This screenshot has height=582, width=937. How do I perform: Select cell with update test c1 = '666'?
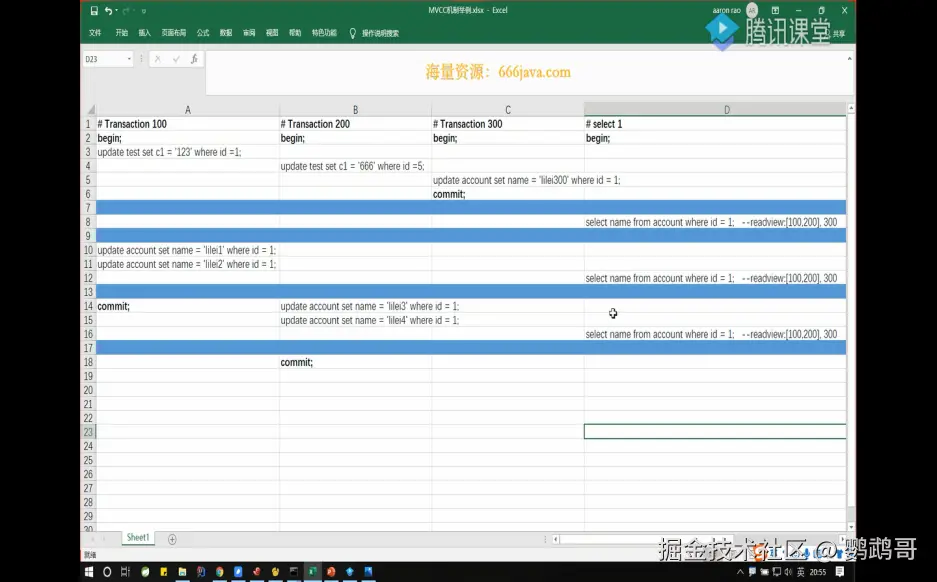[x=355, y=166]
